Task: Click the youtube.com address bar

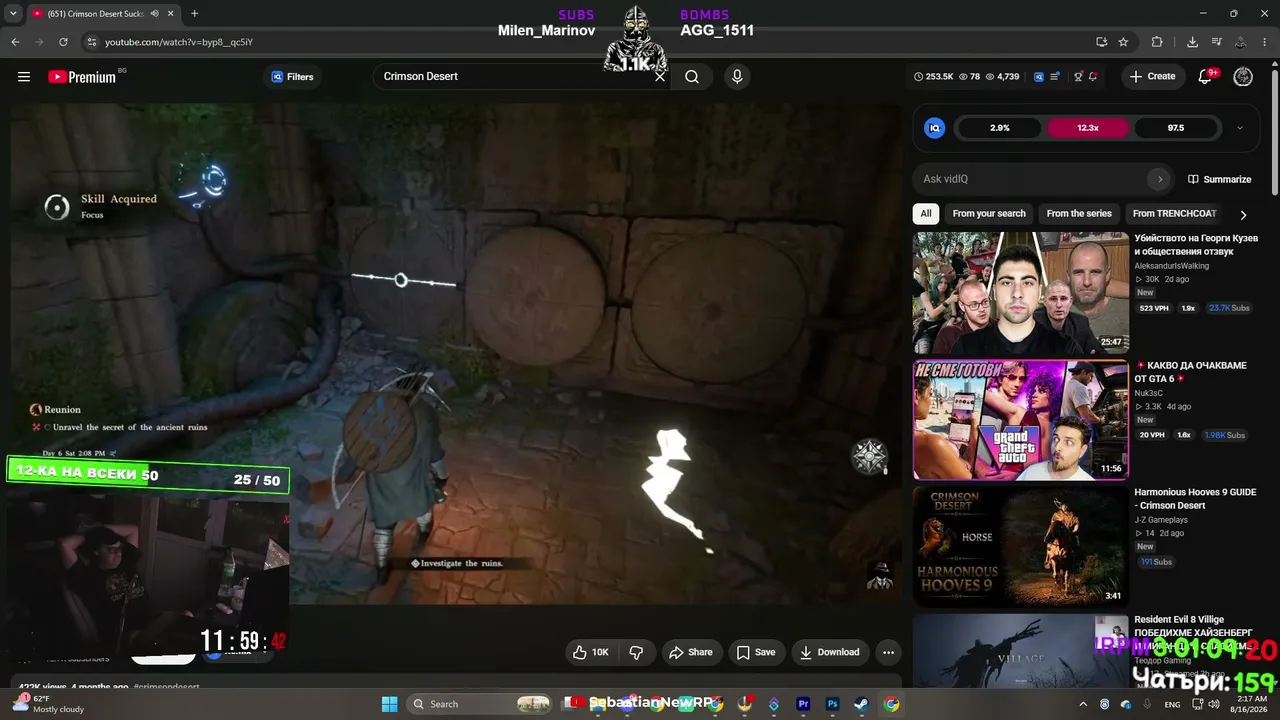Action: (x=590, y=42)
